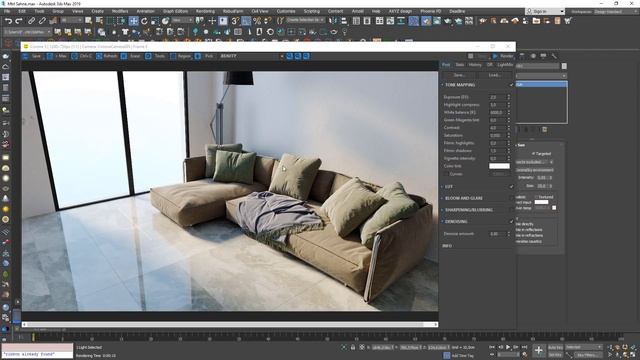Screen dimensions: 640x360
Task: Enable the Sharpening/Blurring checkbox
Action: (x=511, y=210)
